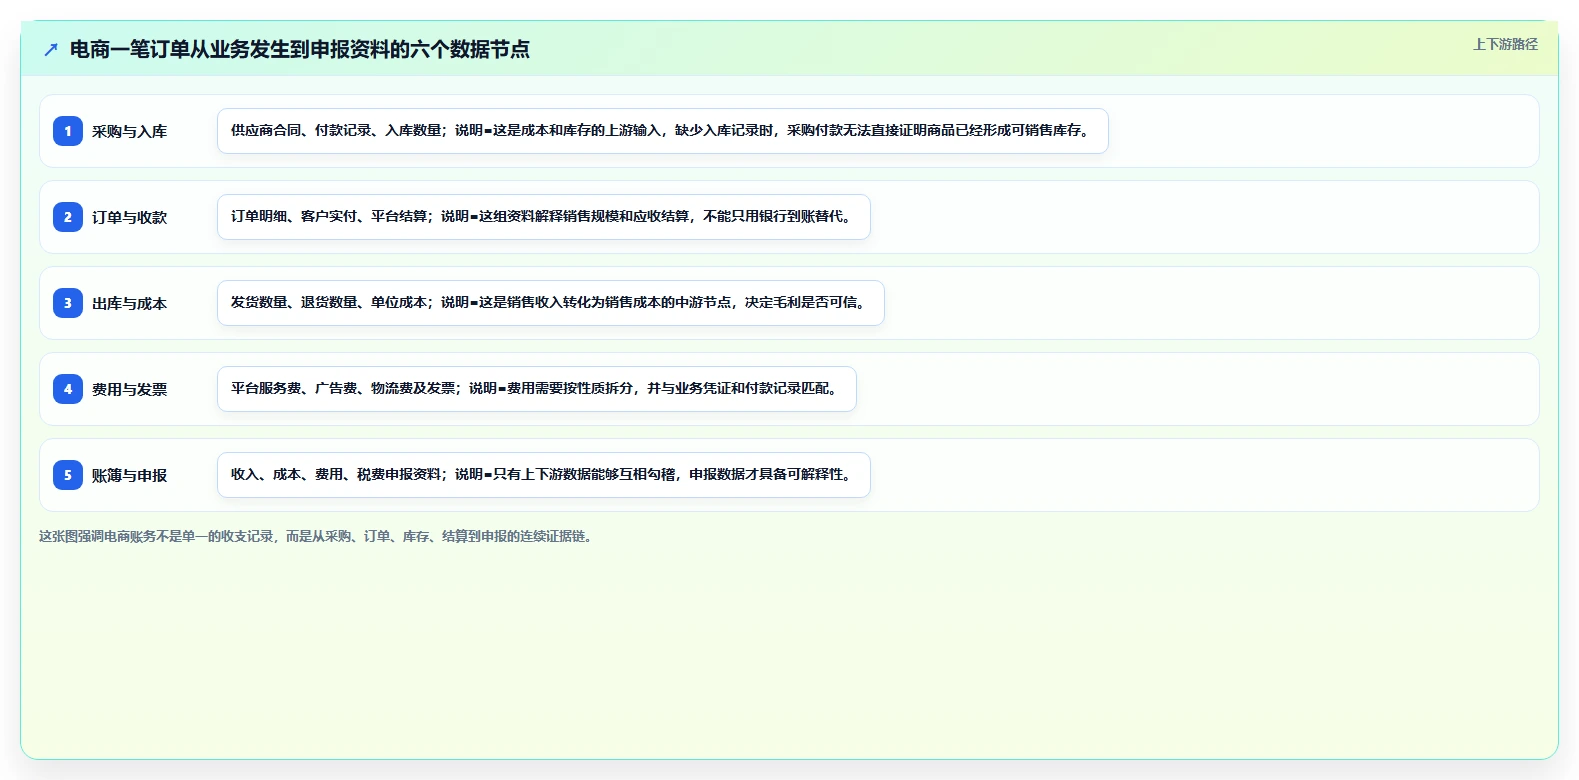Click the arrow icon beside the title

[x=51, y=49]
